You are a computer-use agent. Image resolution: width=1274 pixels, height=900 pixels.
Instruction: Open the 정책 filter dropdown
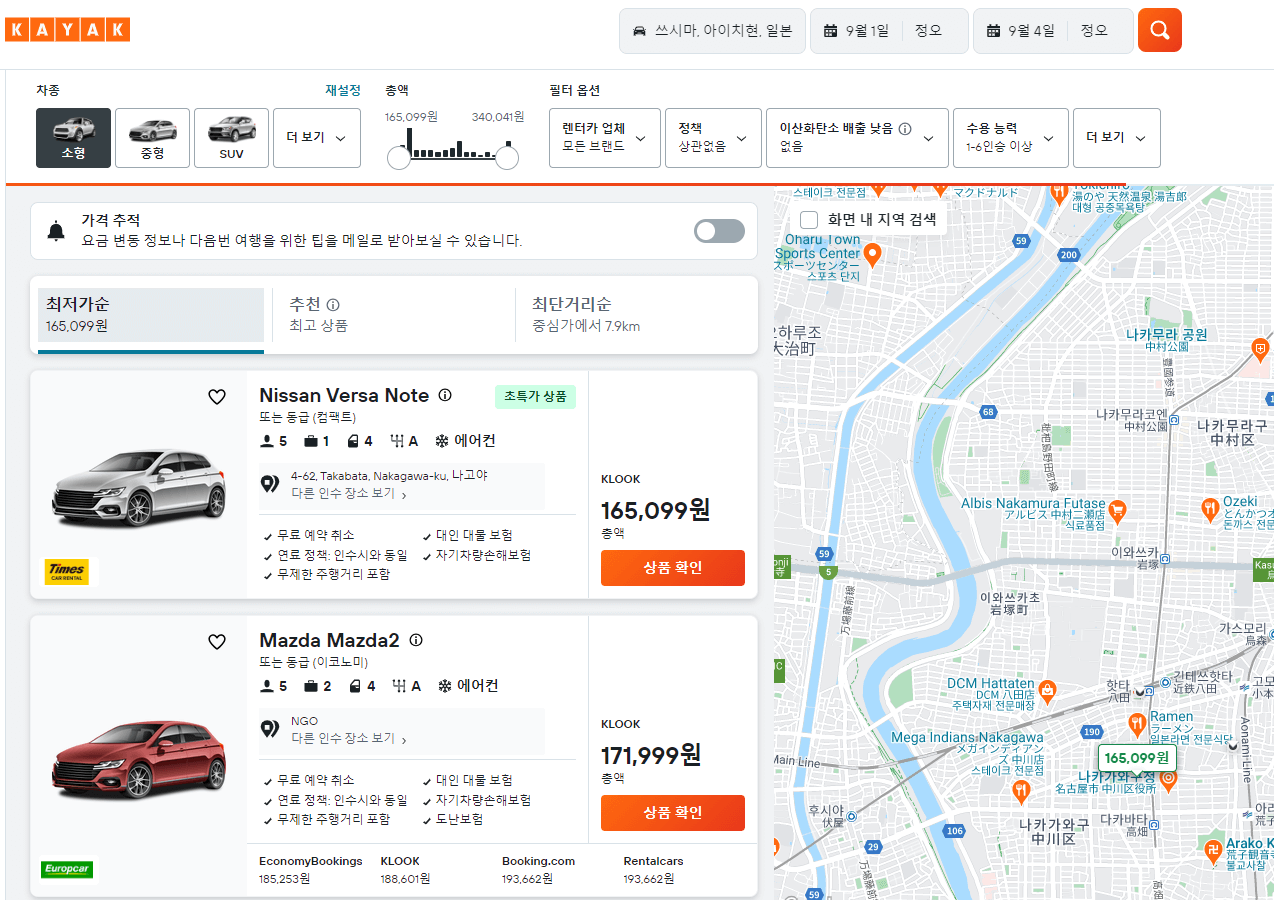click(x=713, y=138)
